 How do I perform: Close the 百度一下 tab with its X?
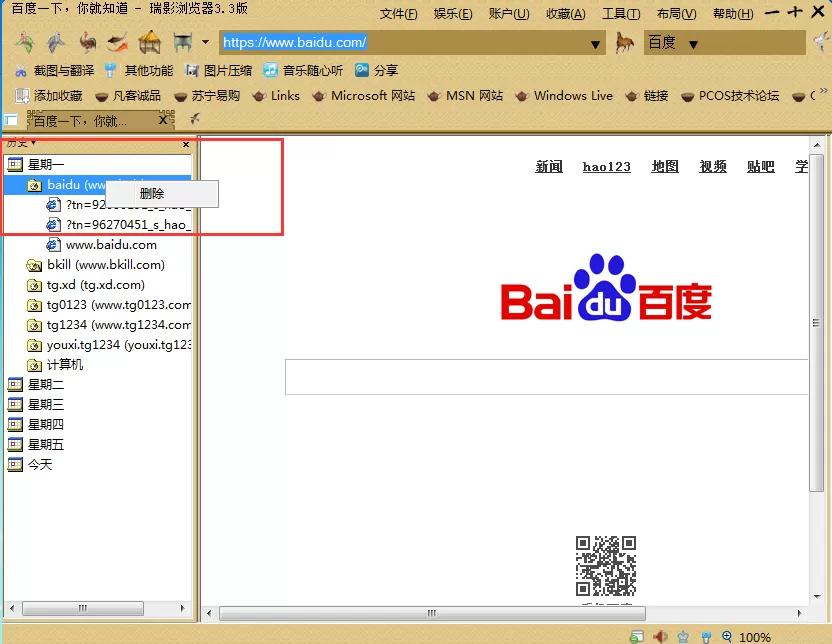pyautogui.click(x=164, y=120)
